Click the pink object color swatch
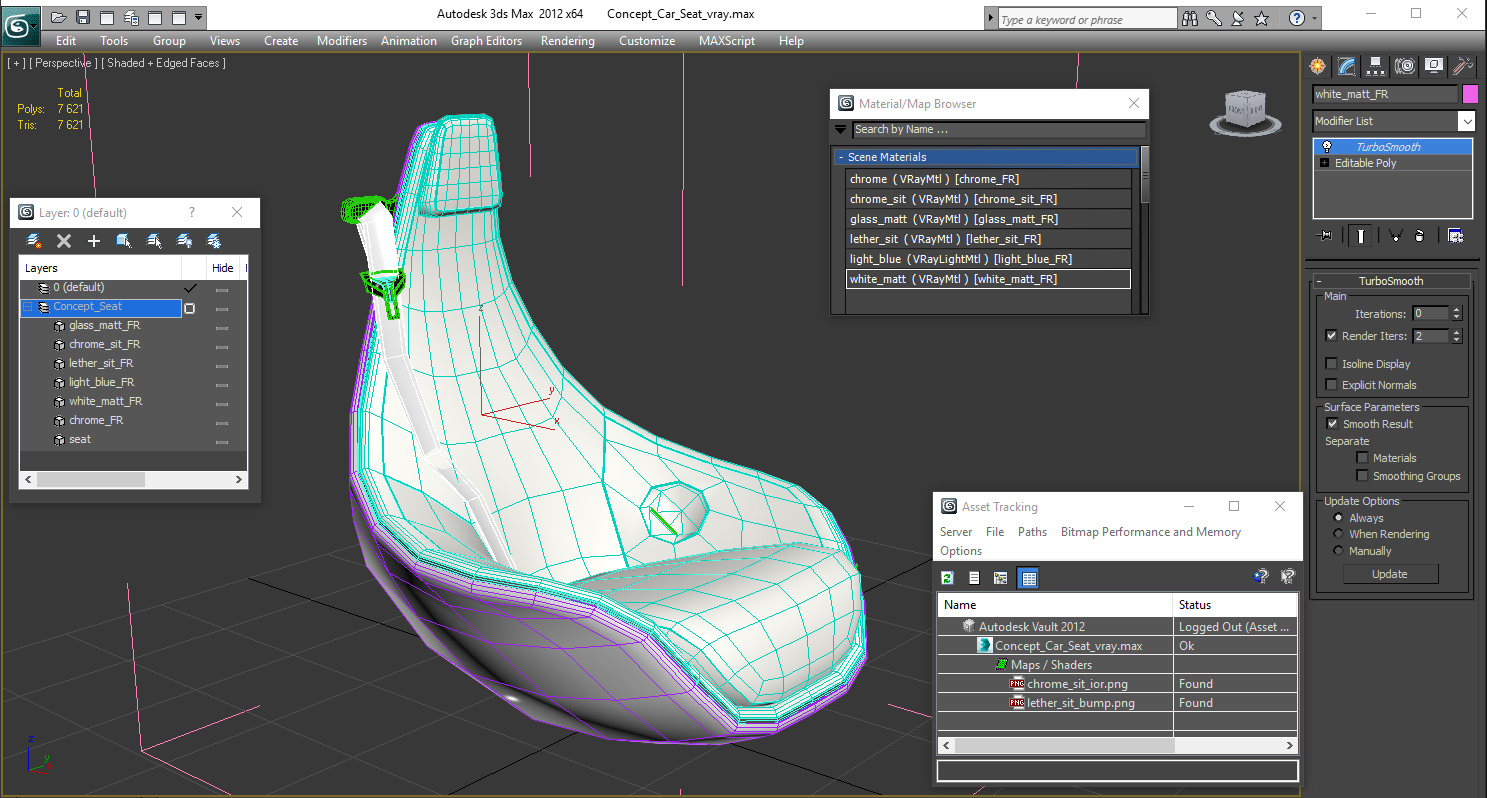The height and width of the screenshot is (798, 1487). pyautogui.click(x=1470, y=94)
